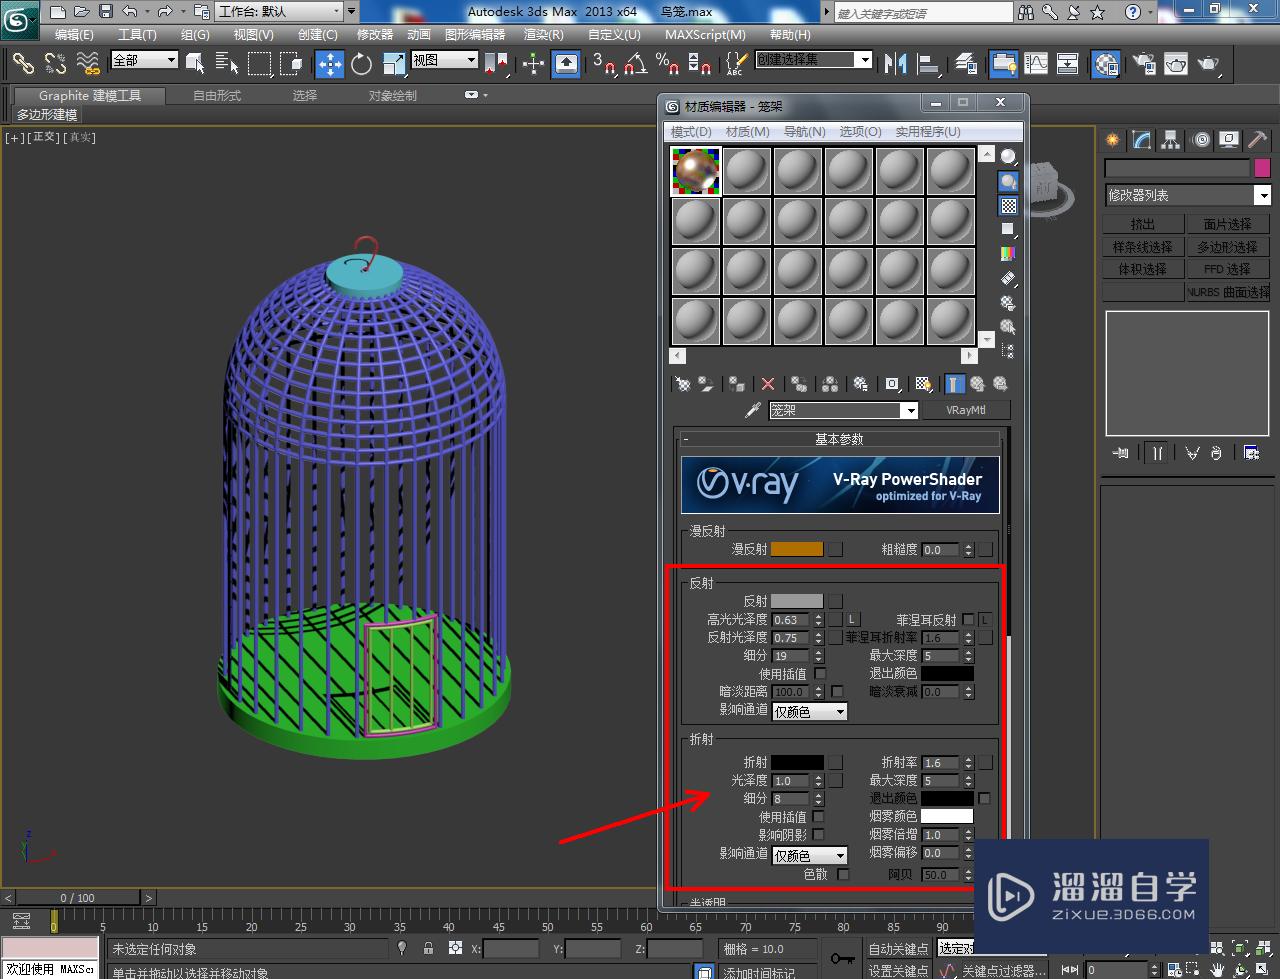
Task: Toggle checkered Background icon in material editor
Action: coord(1008,205)
